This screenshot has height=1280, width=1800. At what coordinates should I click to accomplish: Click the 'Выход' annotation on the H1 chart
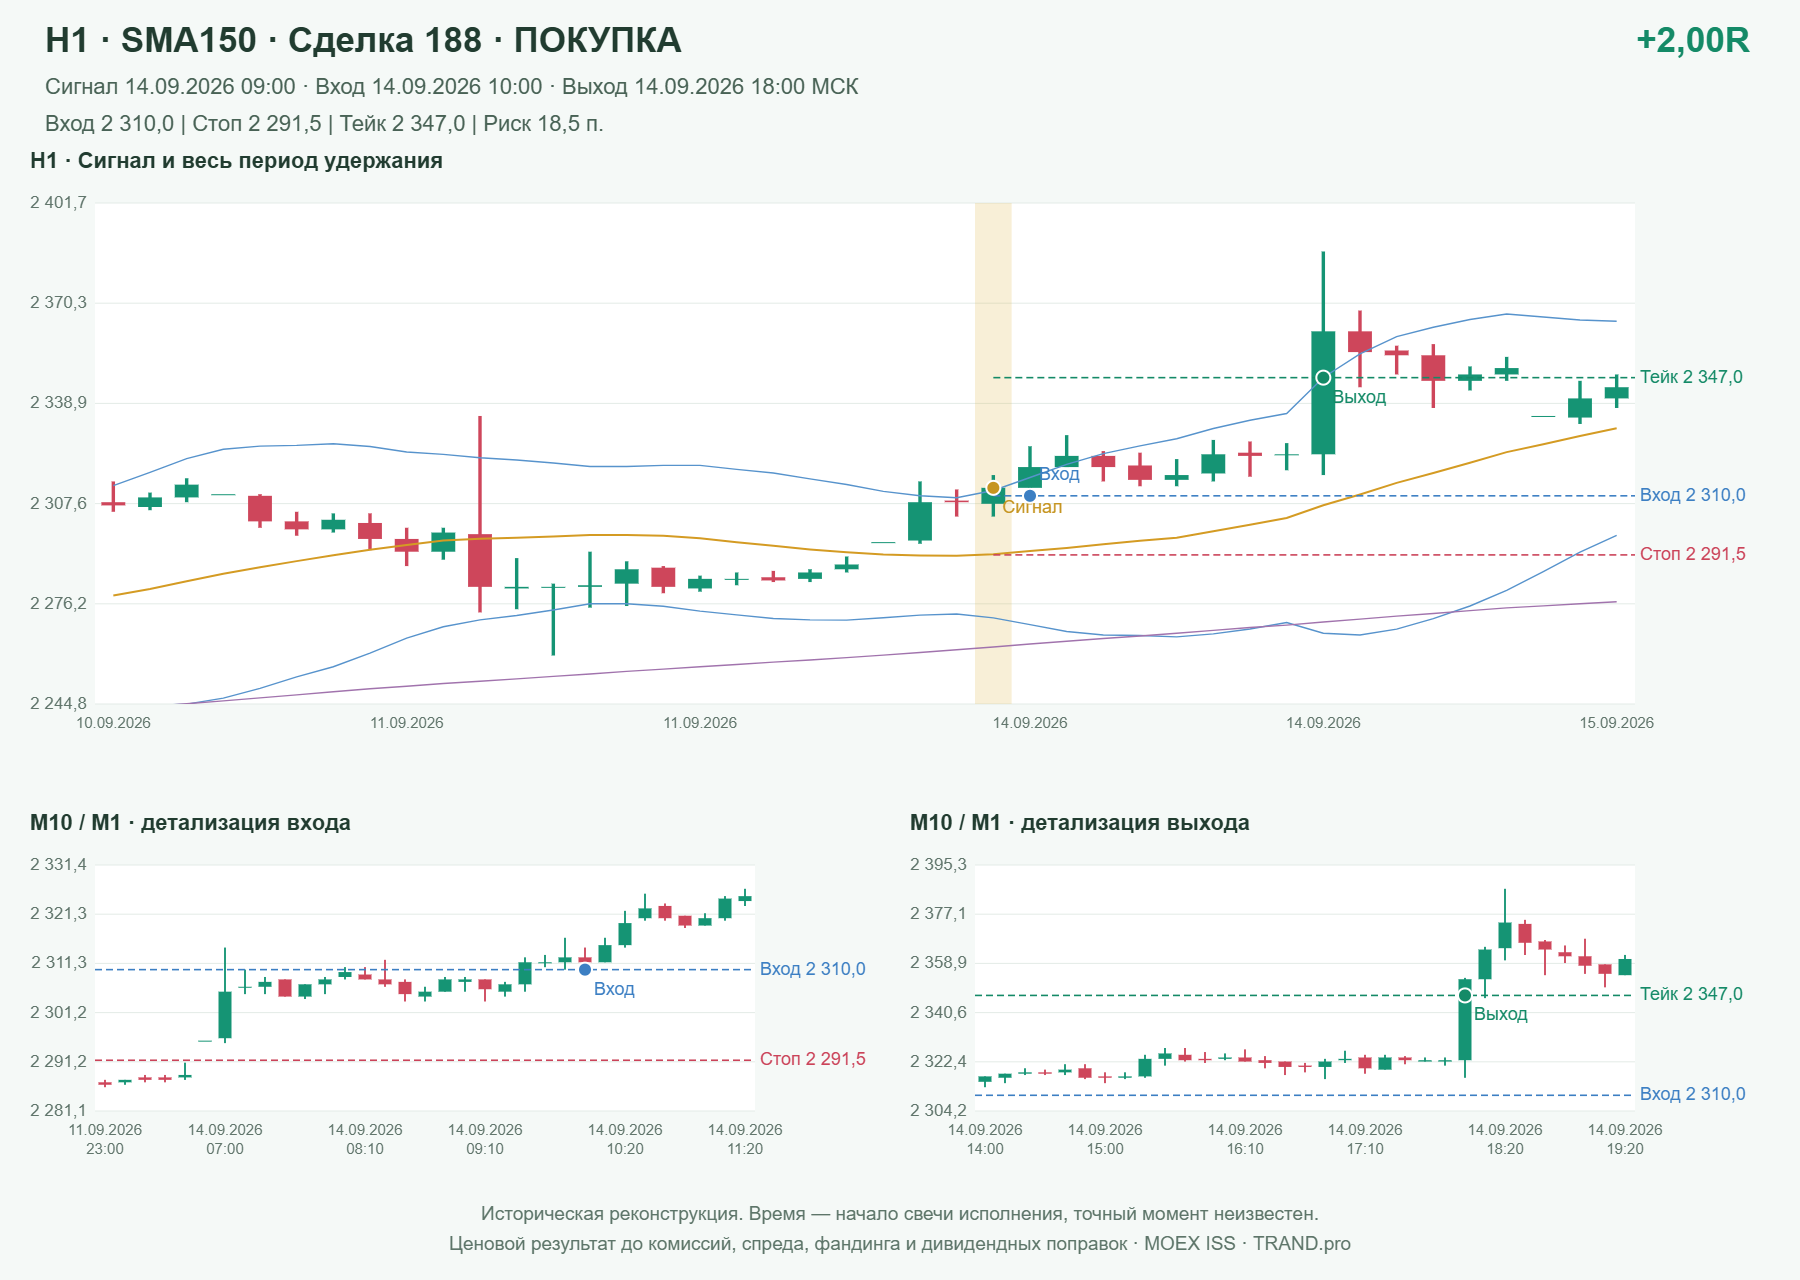click(x=1359, y=397)
